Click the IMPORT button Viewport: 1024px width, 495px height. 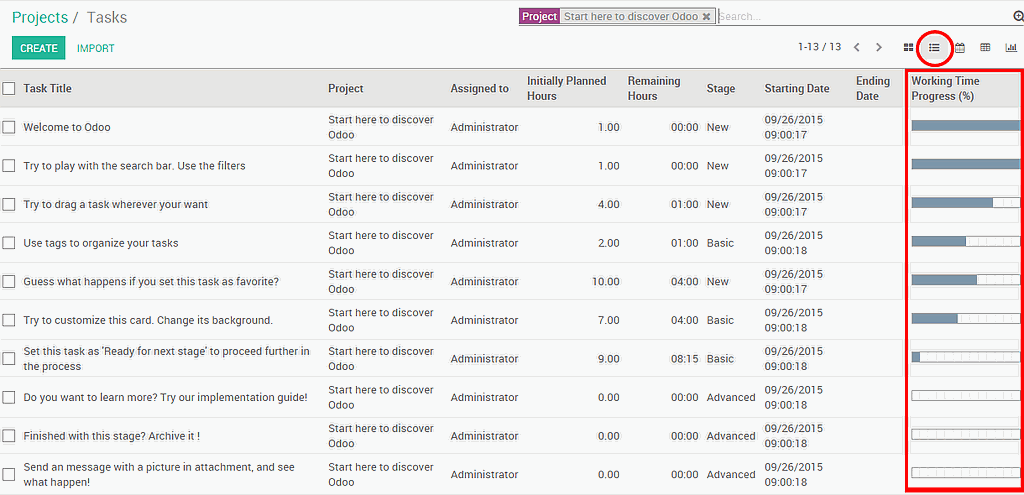[x=96, y=48]
